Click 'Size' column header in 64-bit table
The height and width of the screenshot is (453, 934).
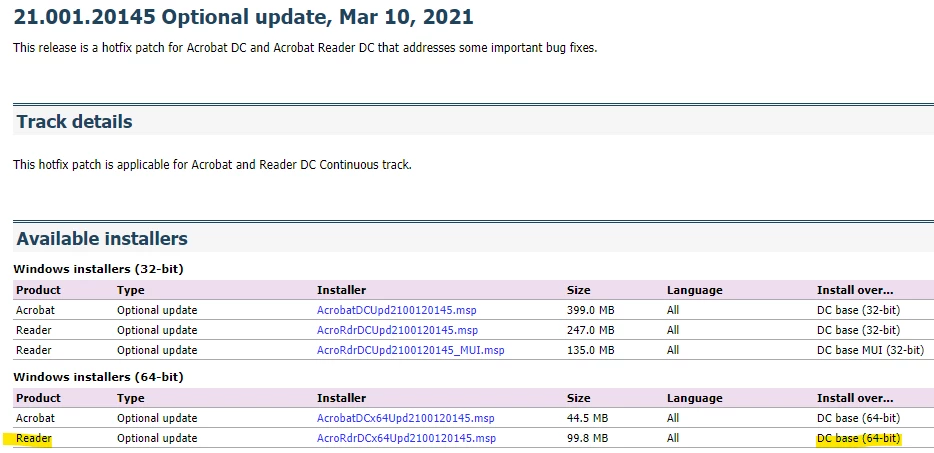point(578,398)
